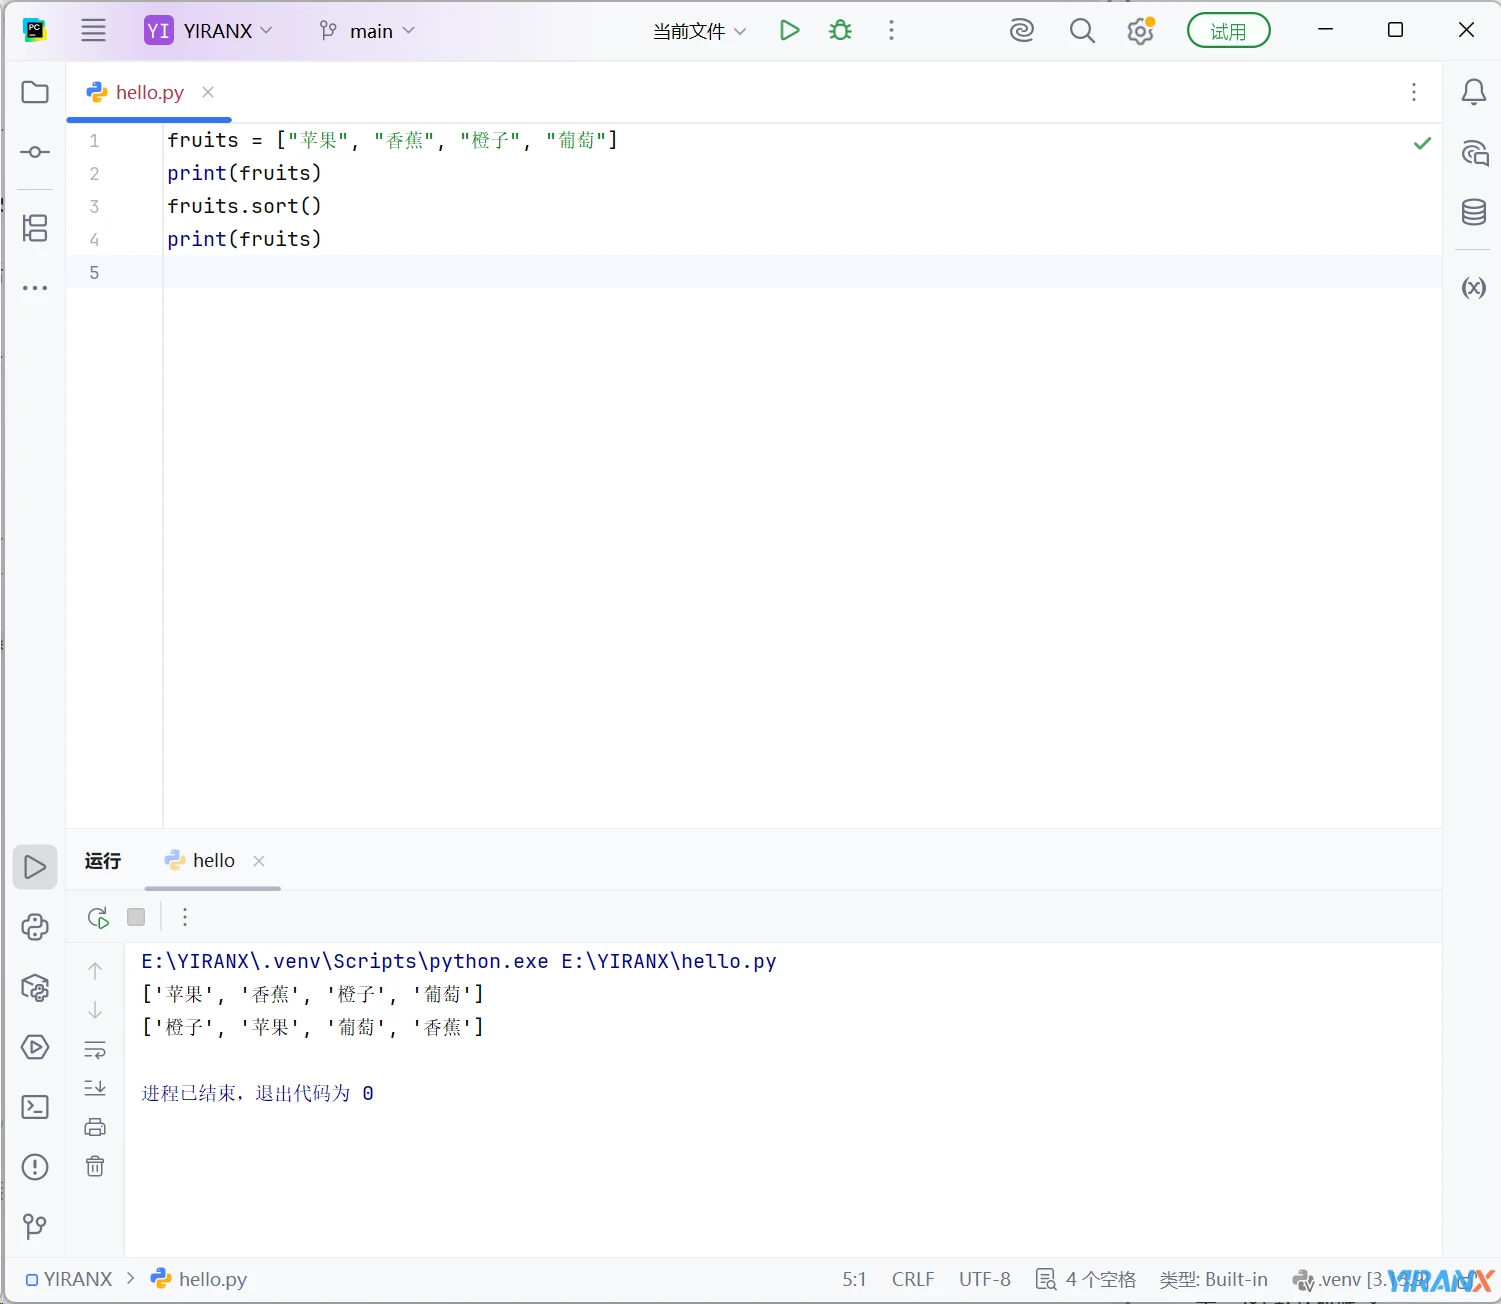1501x1304 pixels.
Task: Click the 试用 trial button
Action: (1229, 31)
